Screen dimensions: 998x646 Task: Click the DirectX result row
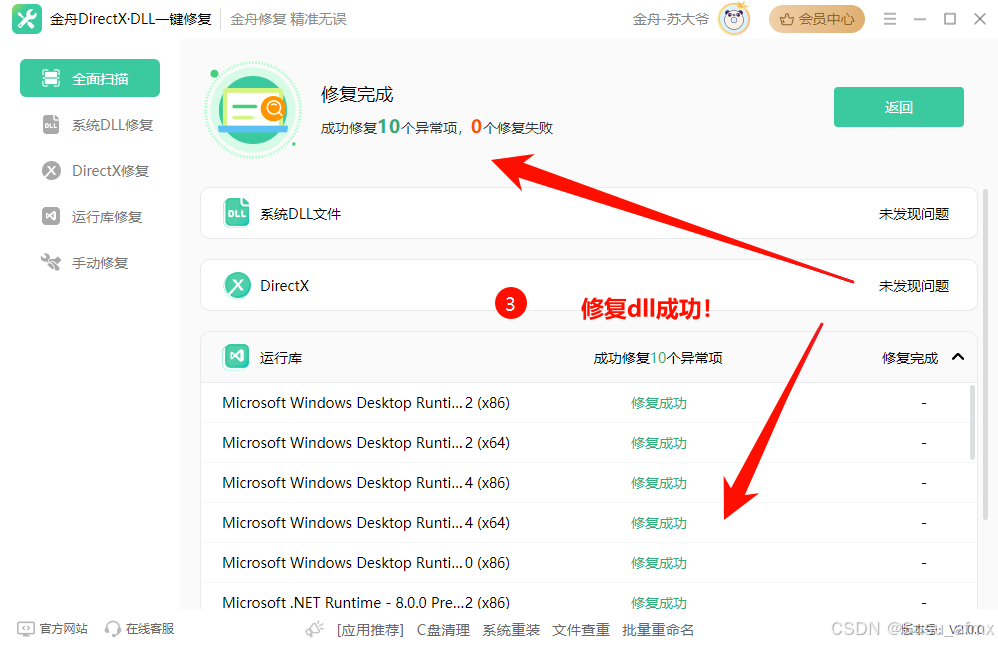coord(589,285)
